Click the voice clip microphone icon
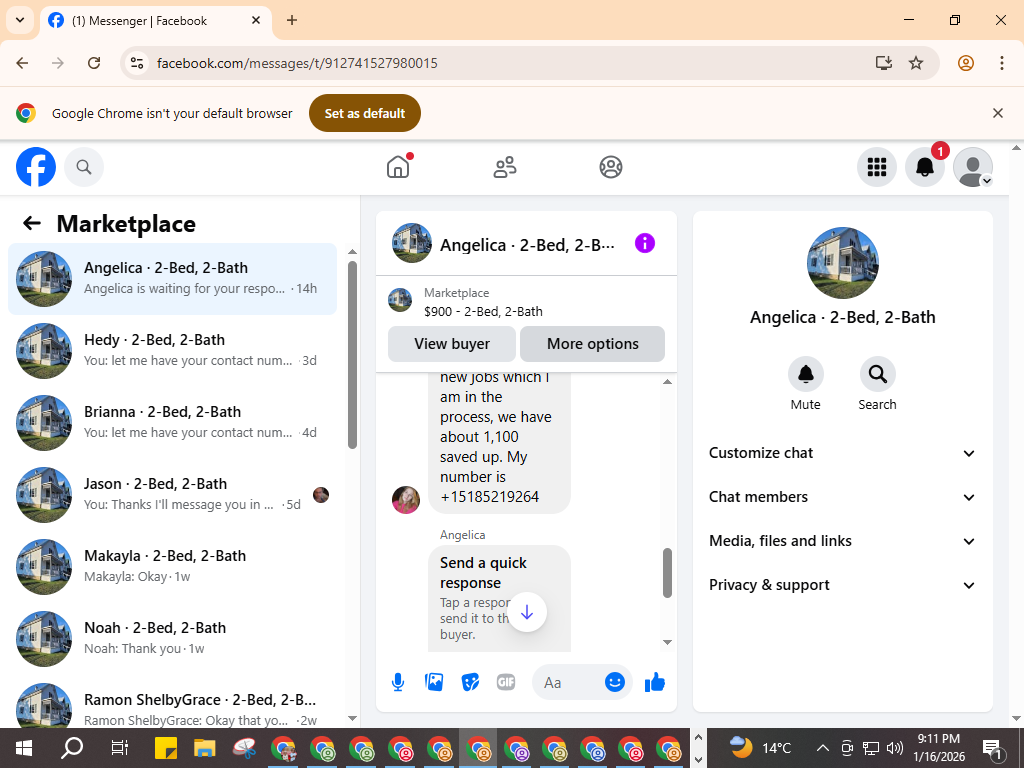Screen dimensions: 1024x768 coord(398,682)
